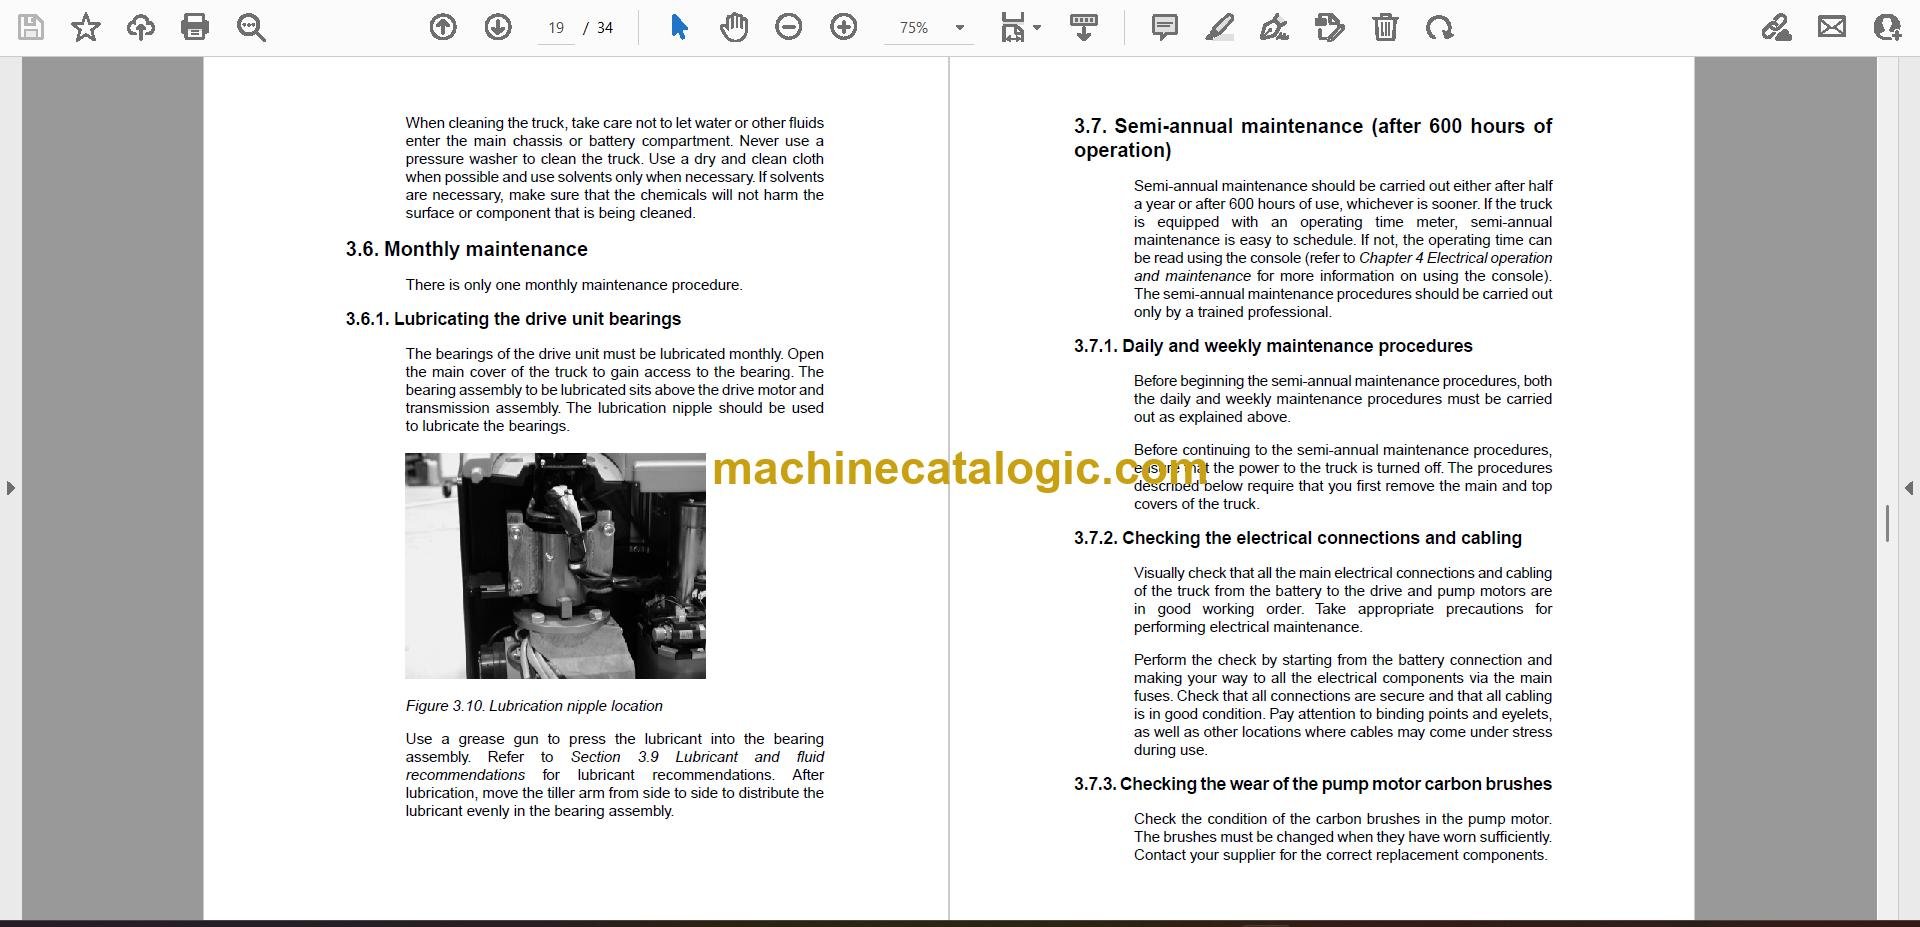Click reference 'Chapter 4 Electrical operation'
The image size is (1920, 927).
(1456, 258)
